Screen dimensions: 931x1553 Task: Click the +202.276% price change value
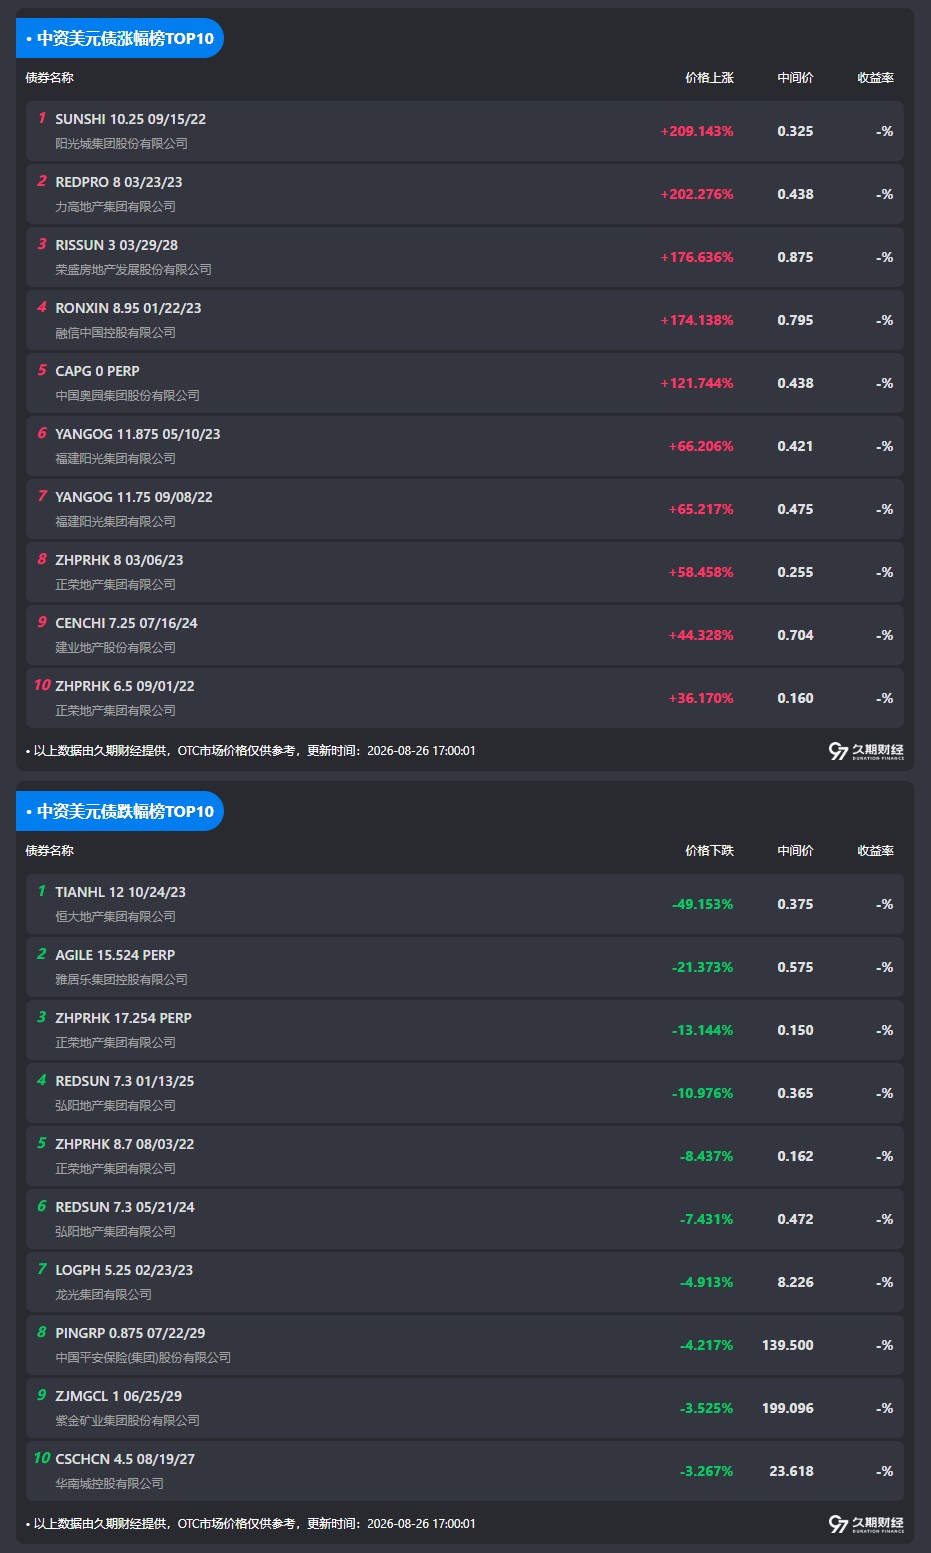click(x=697, y=194)
